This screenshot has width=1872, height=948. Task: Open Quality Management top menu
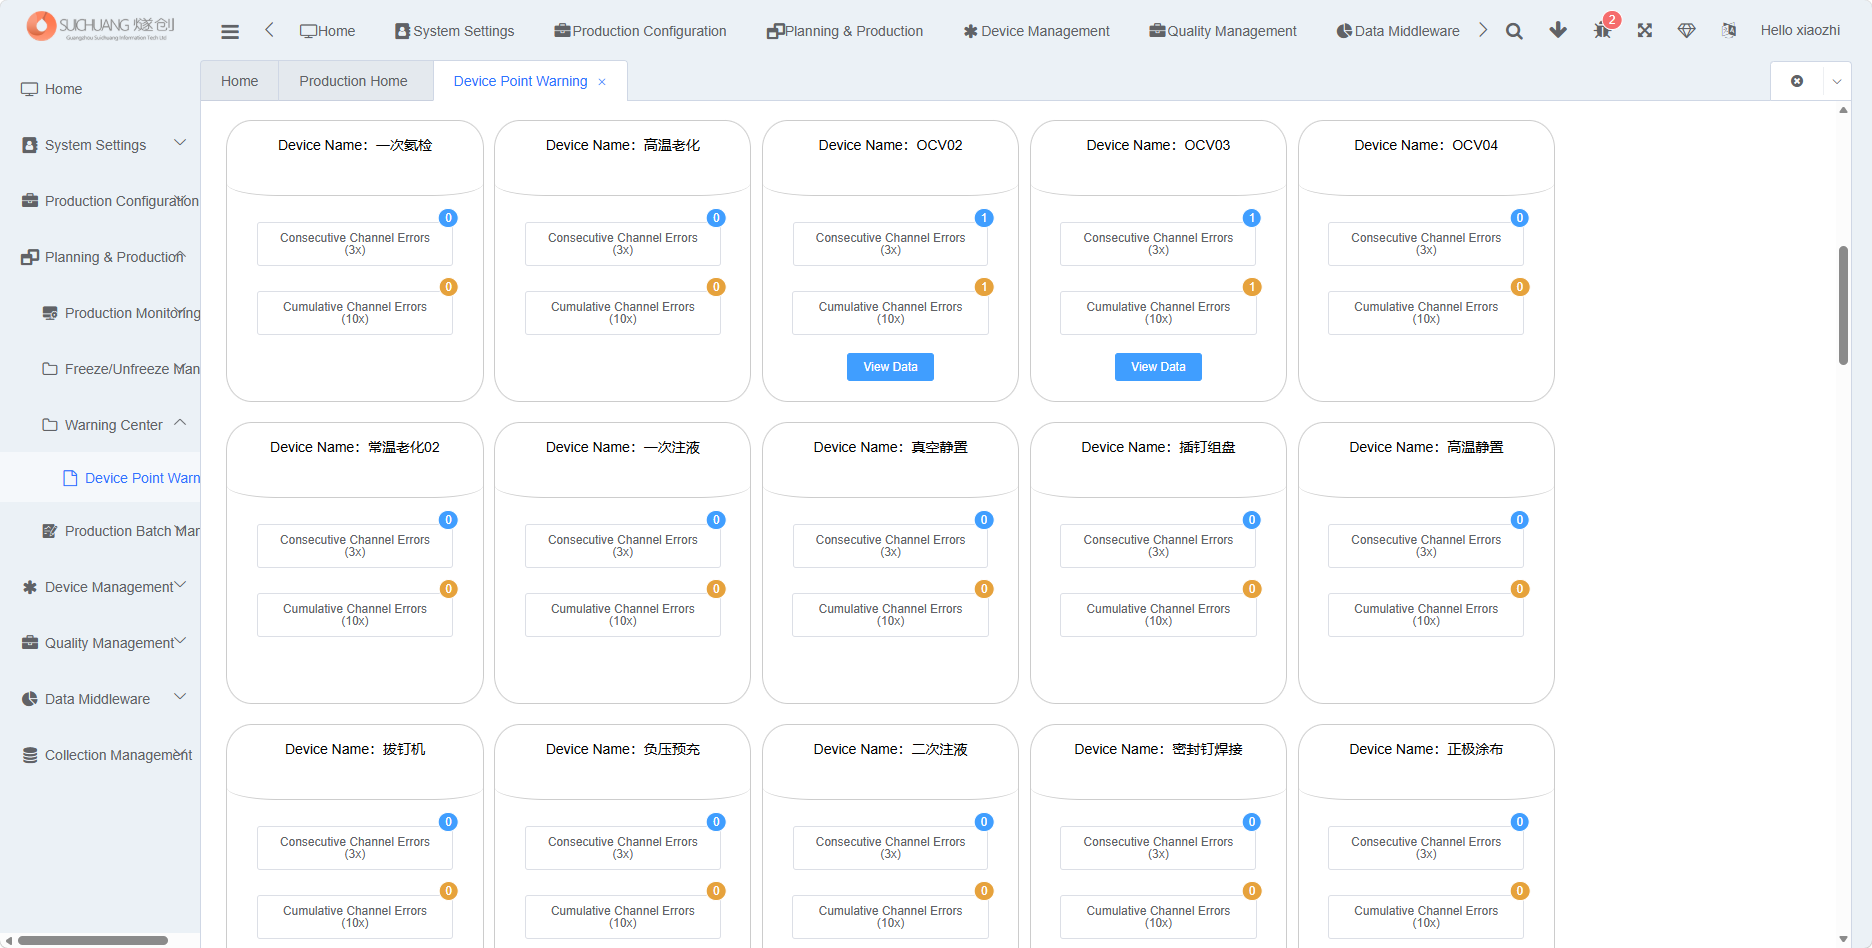tap(1223, 31)
